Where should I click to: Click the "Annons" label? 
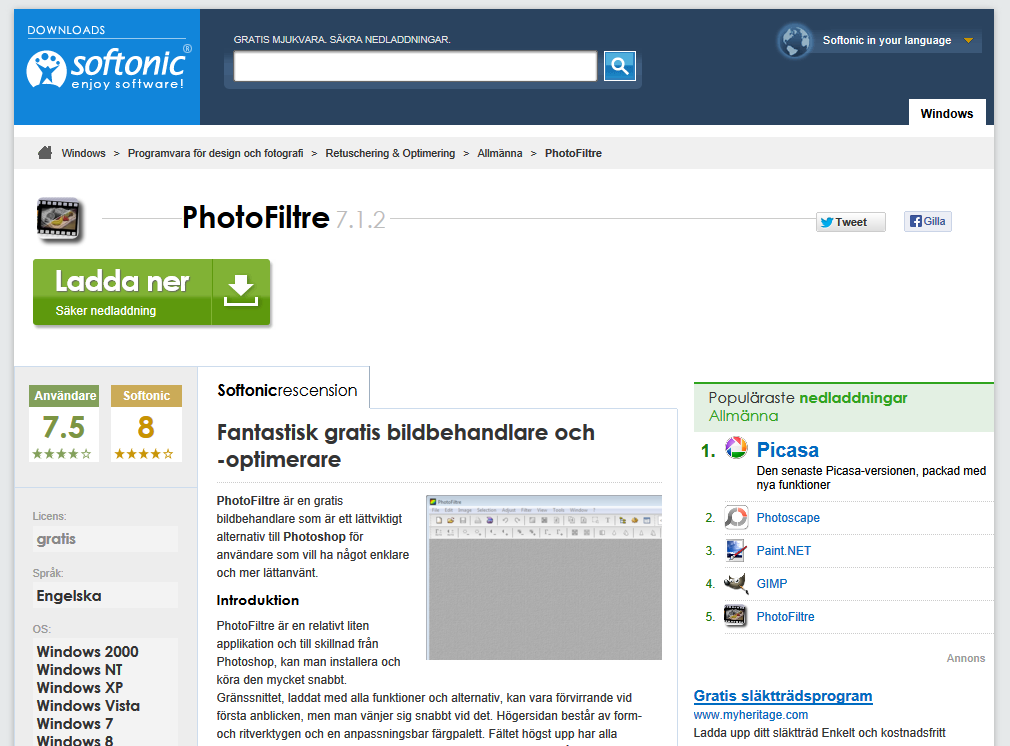pyautogui.click(x=966, y=658)
